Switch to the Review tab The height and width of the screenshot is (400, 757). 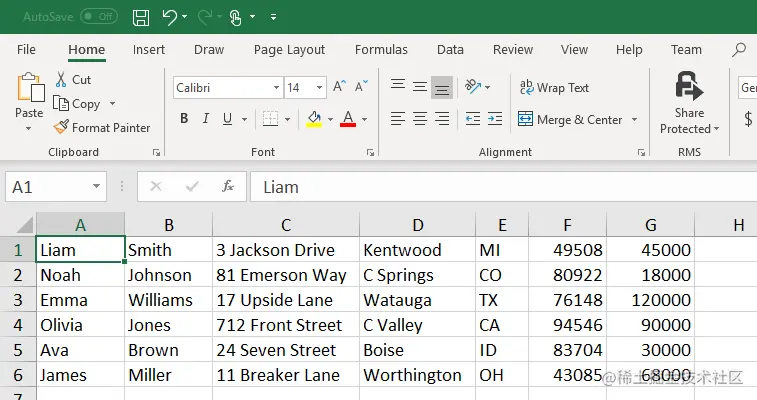coord(513,49)
